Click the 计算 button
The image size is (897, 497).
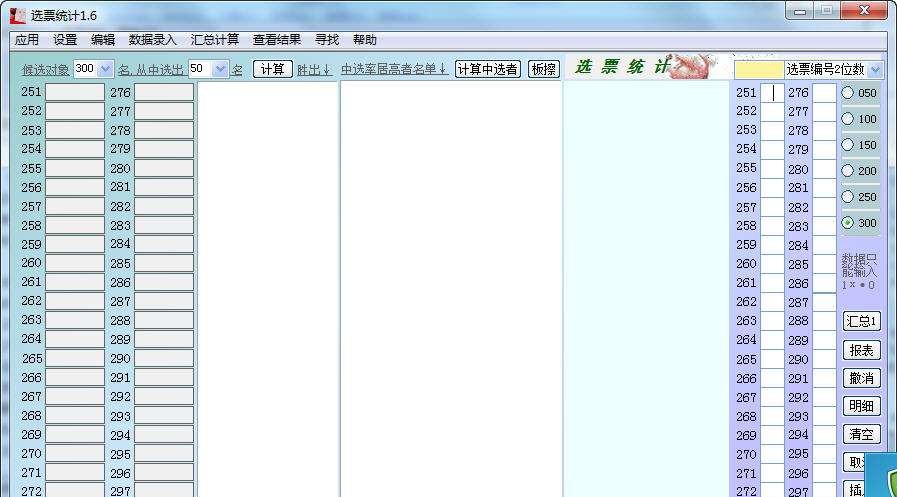pos(272,69)
